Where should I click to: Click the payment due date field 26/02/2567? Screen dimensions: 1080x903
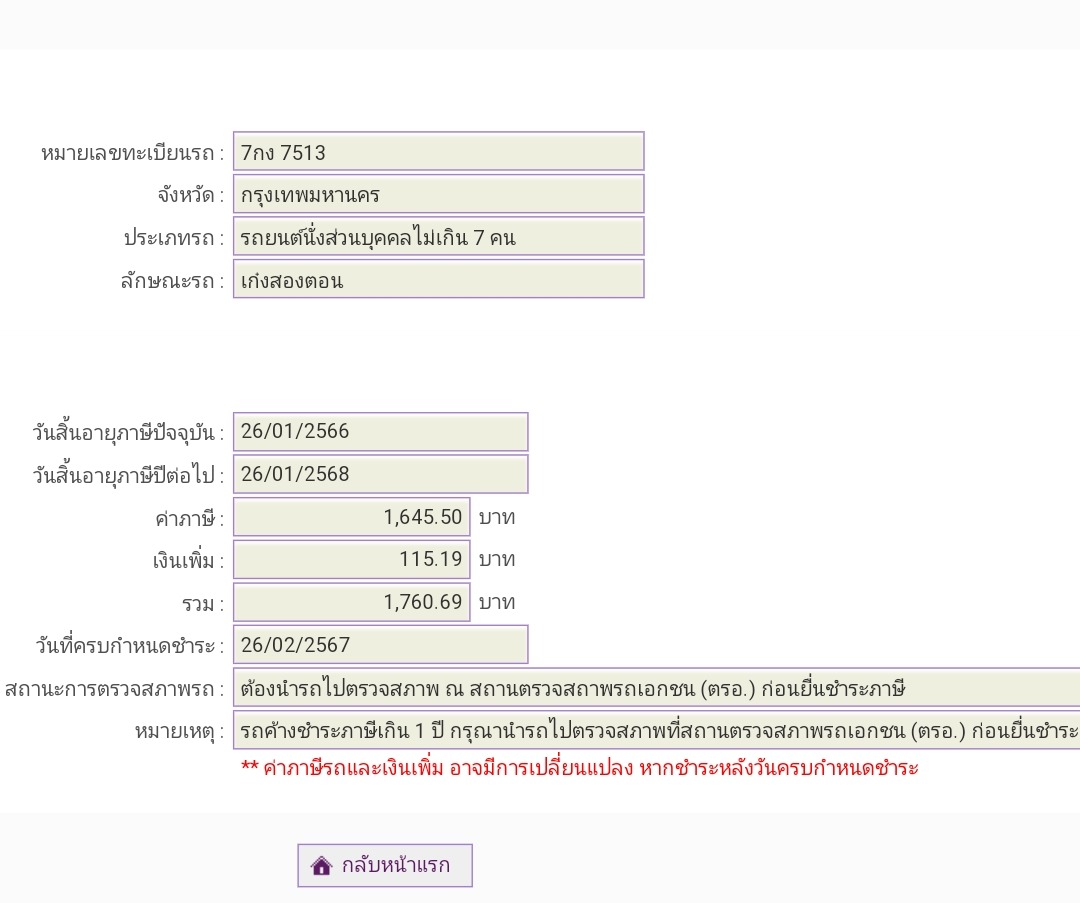point(381,645)
